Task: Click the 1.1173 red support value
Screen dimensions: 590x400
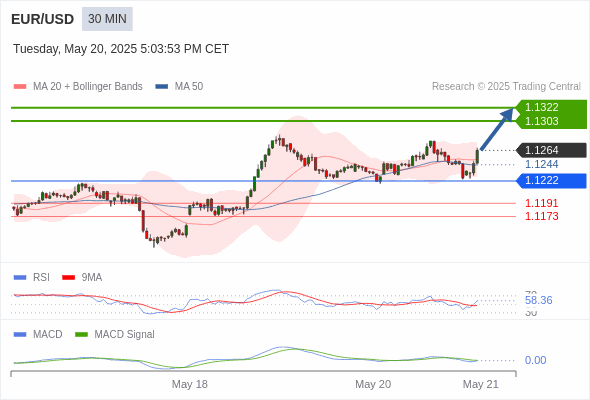Action: (x=541, y=216)
